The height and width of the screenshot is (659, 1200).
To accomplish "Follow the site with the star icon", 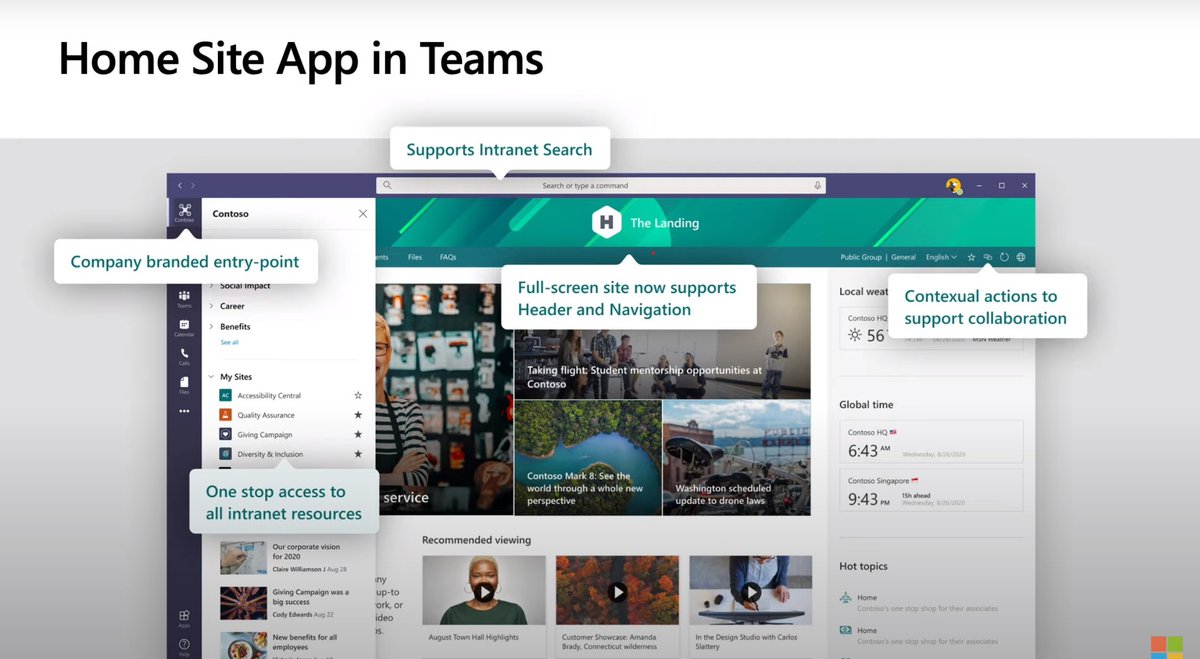I will 971,257.
